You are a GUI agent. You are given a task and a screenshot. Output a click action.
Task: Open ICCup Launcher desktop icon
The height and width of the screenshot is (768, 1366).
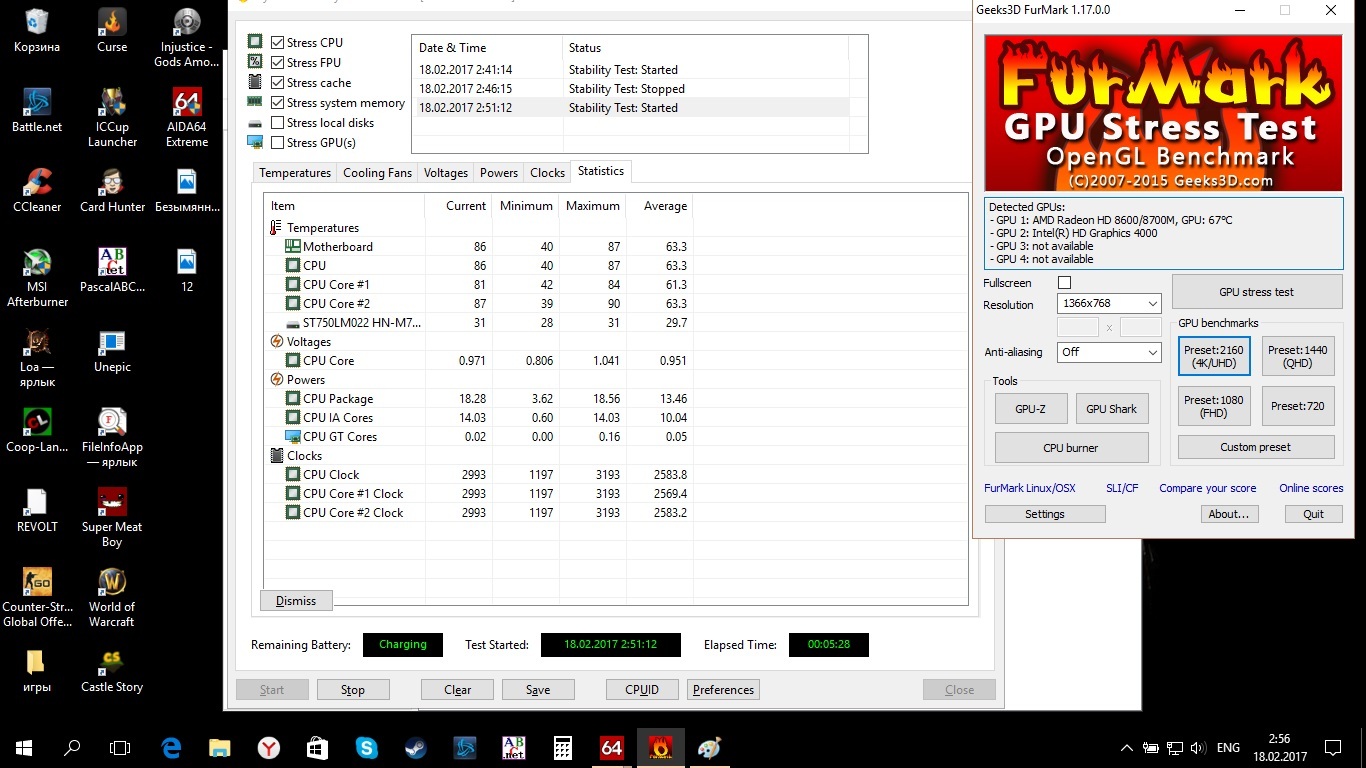(112, 117)
